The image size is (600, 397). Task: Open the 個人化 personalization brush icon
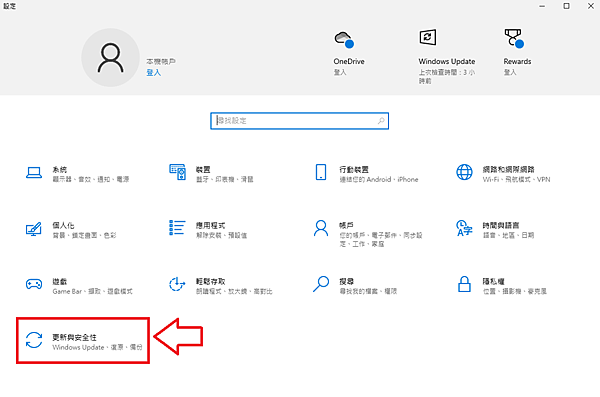point(34,229)
